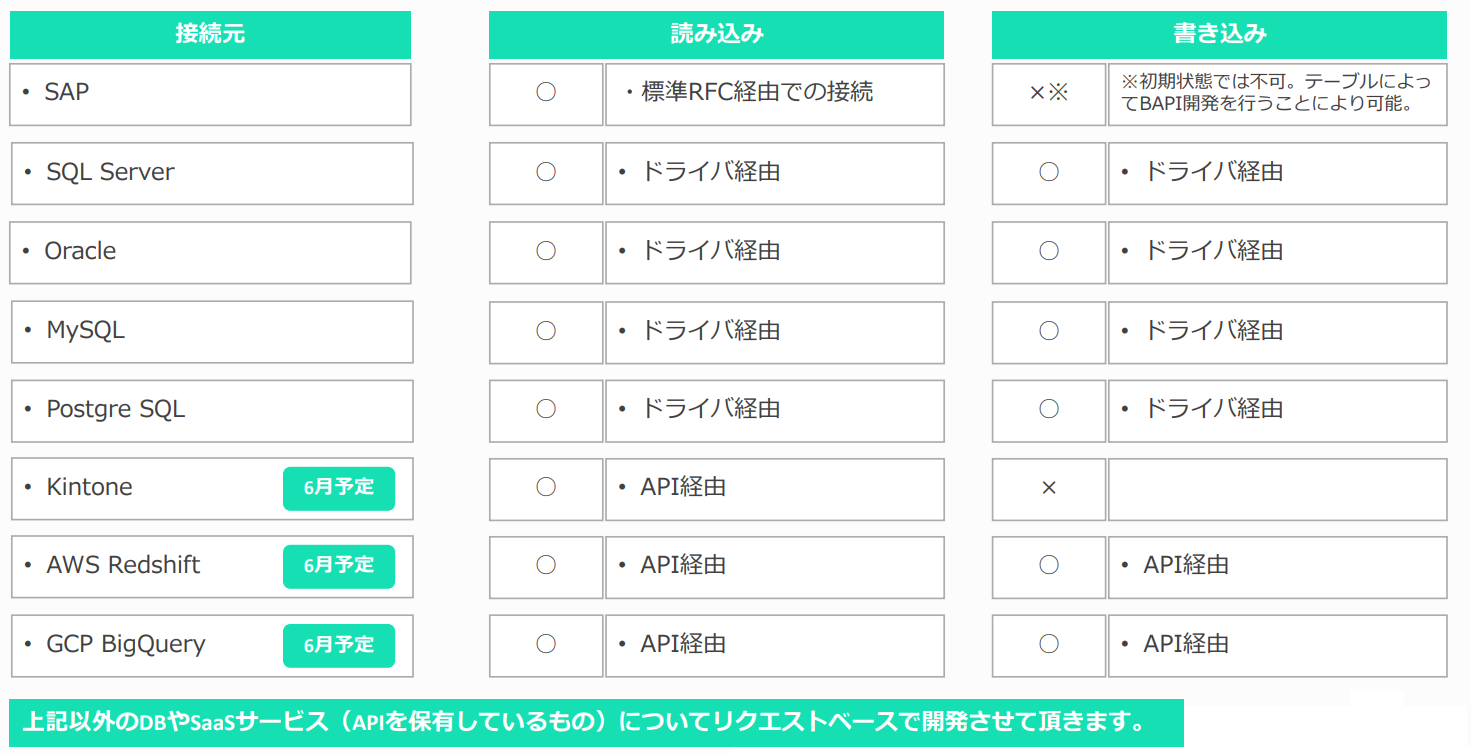
Task: Click the green request-based development footer banner
Action: coord(596,721)
